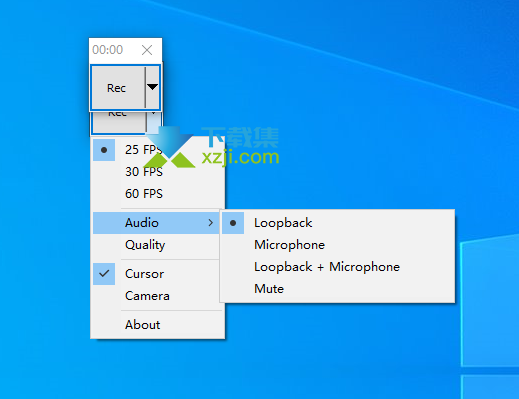The image size is (519, 399).
Task: Toggle the Cursor capture option
Action: click(156, 274)
